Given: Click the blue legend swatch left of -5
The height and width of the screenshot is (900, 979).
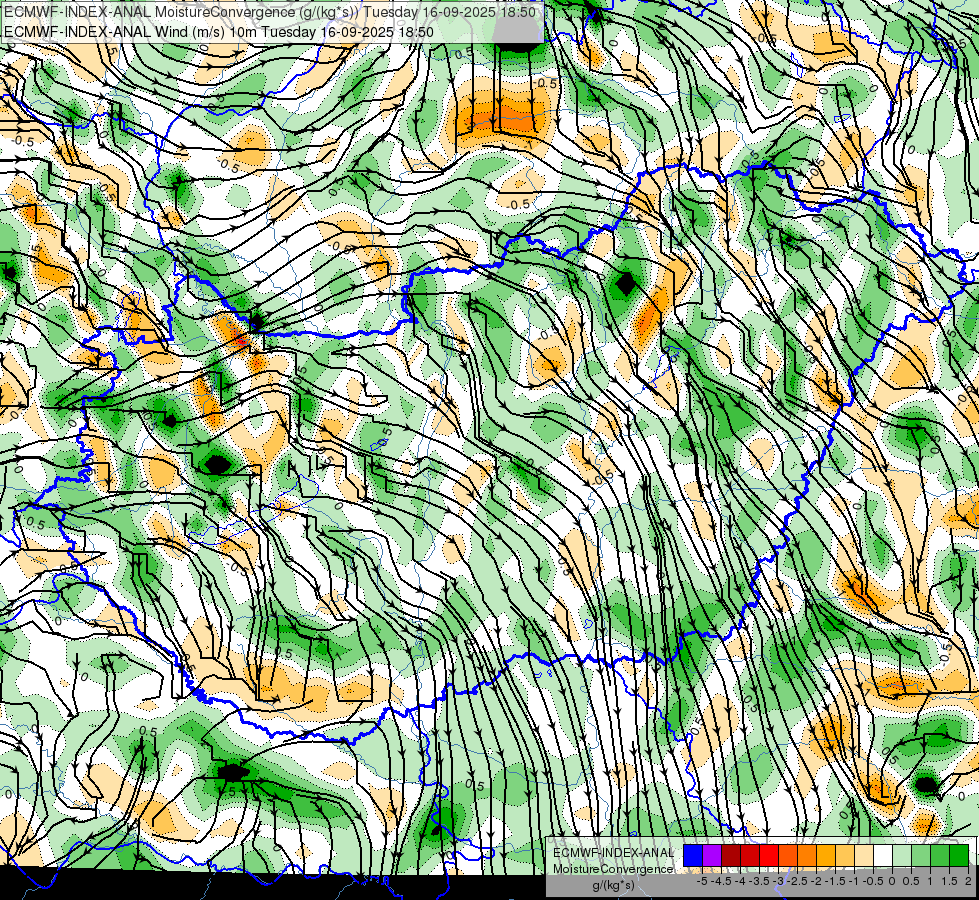Looking at the screenshot, I should (x=693, y=855).
